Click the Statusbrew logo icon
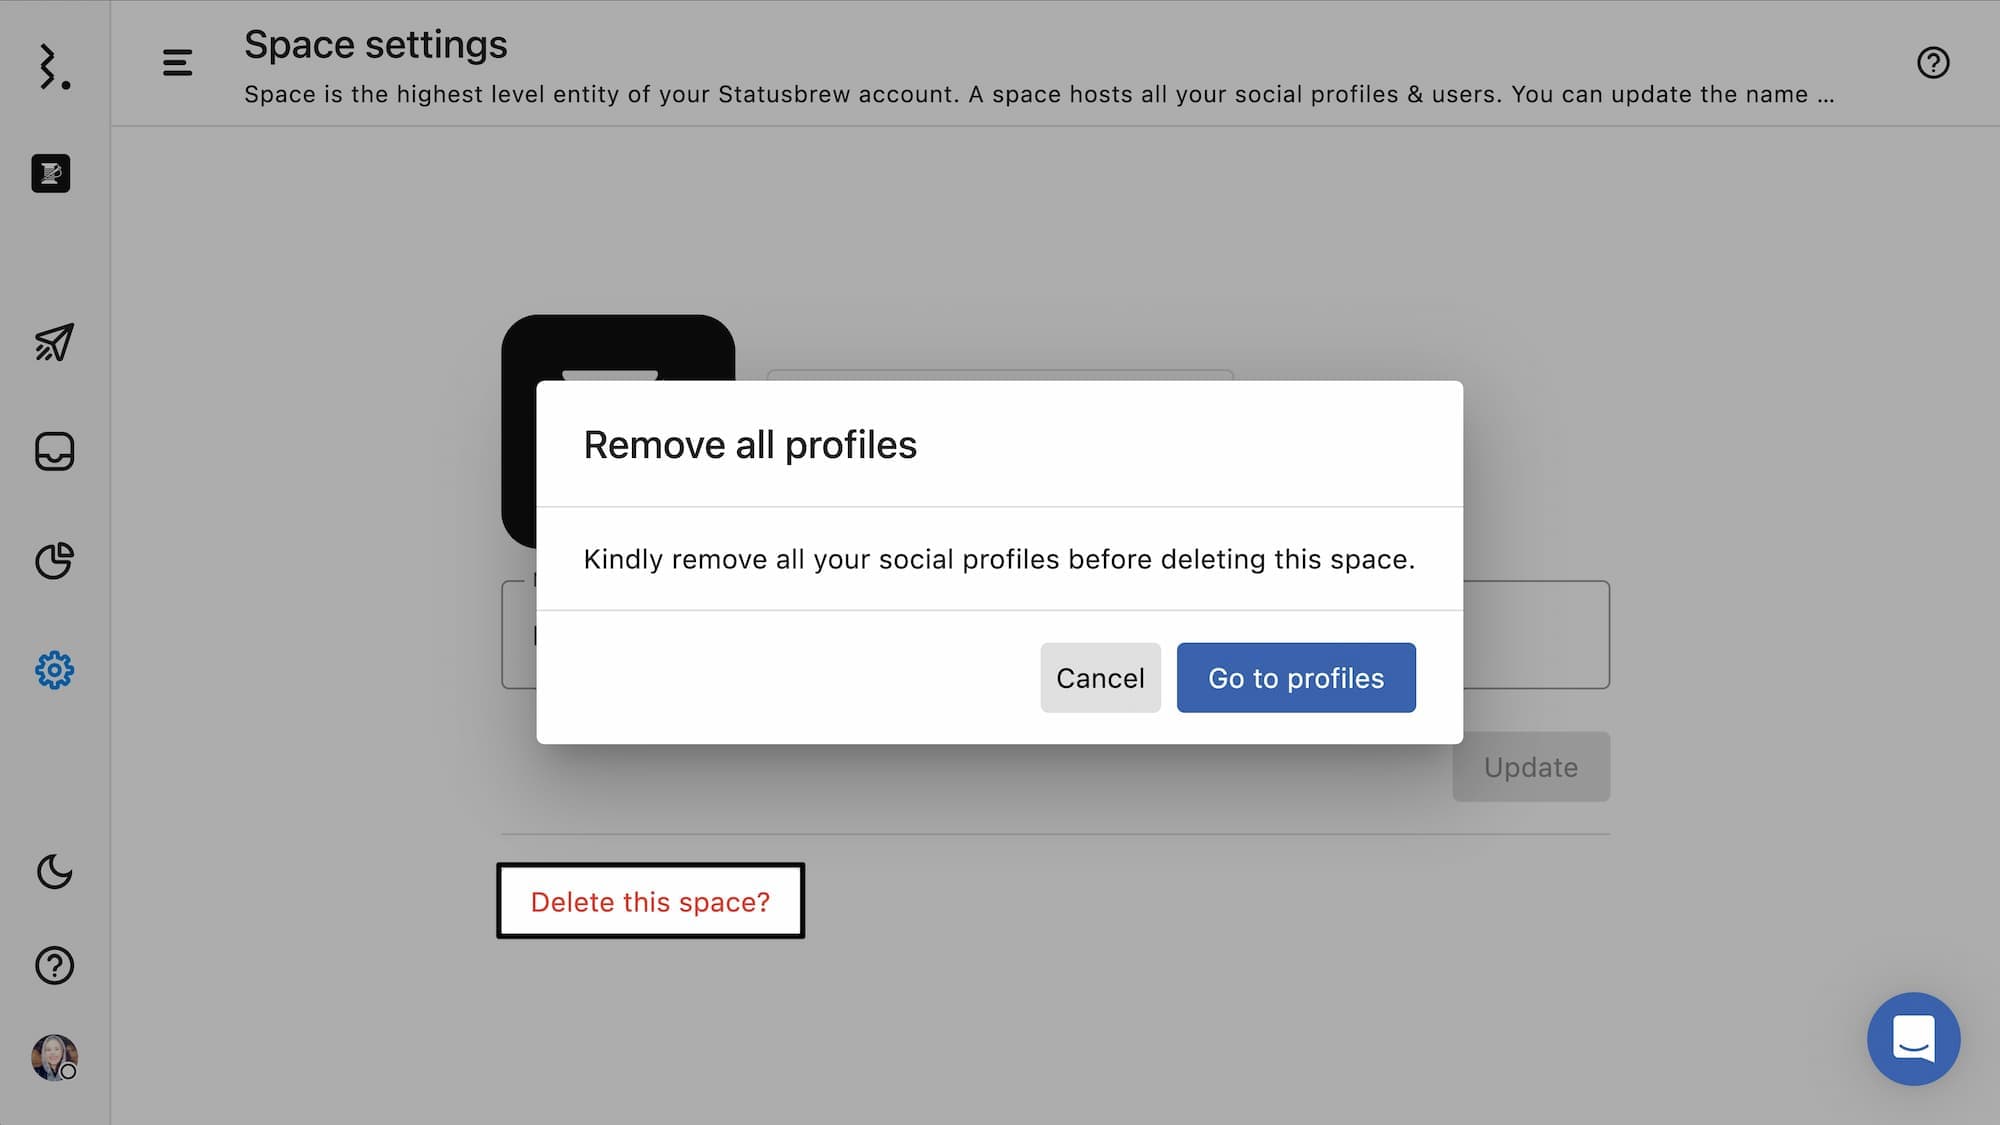 54,67
